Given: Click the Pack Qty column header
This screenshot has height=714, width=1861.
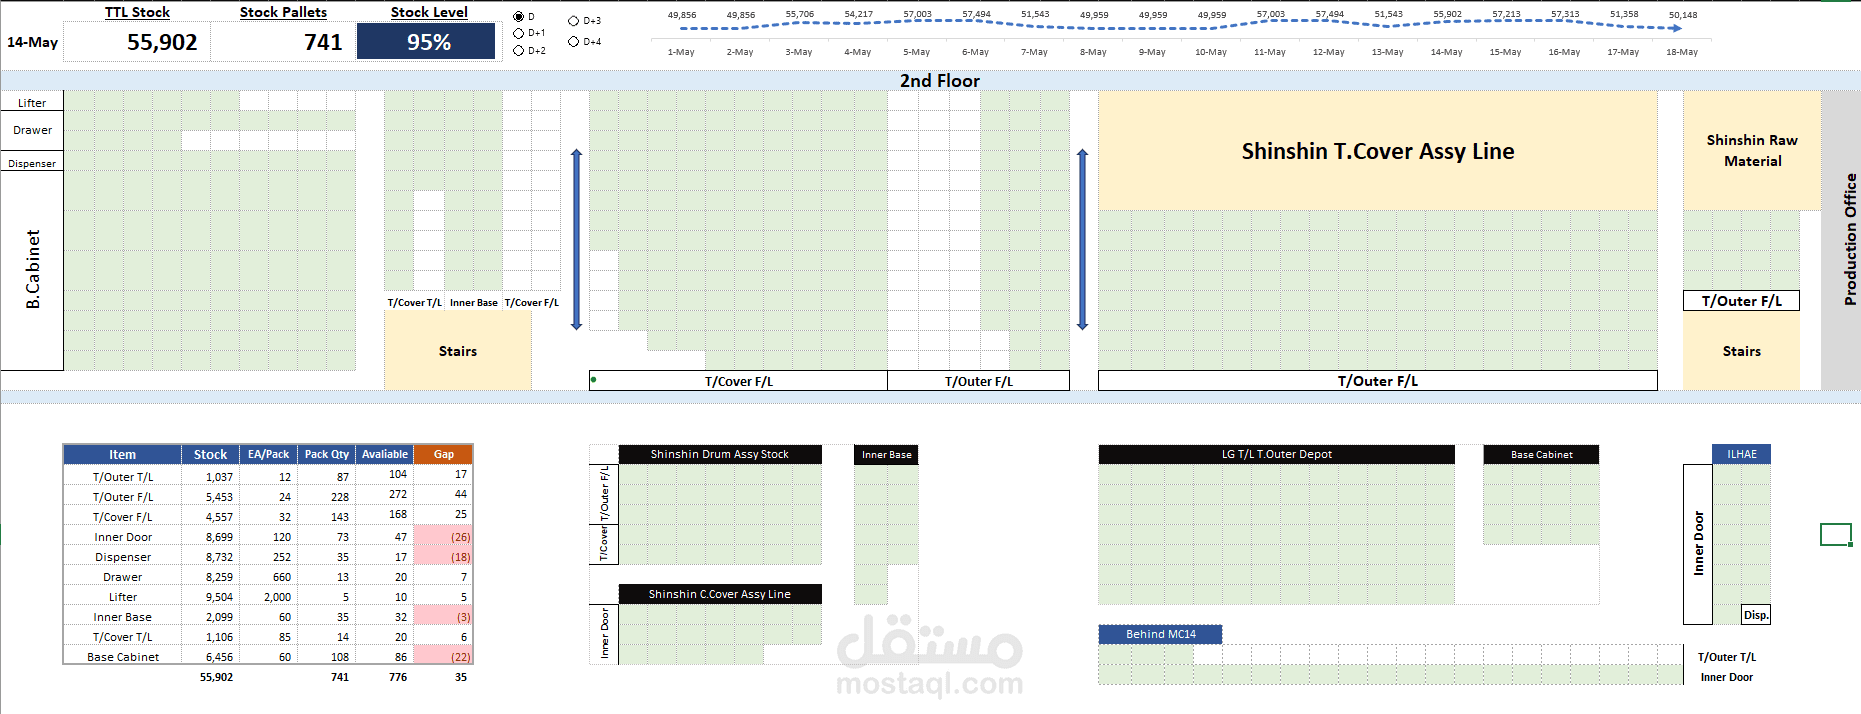Looking at the screenshot, I should (326, 454).
